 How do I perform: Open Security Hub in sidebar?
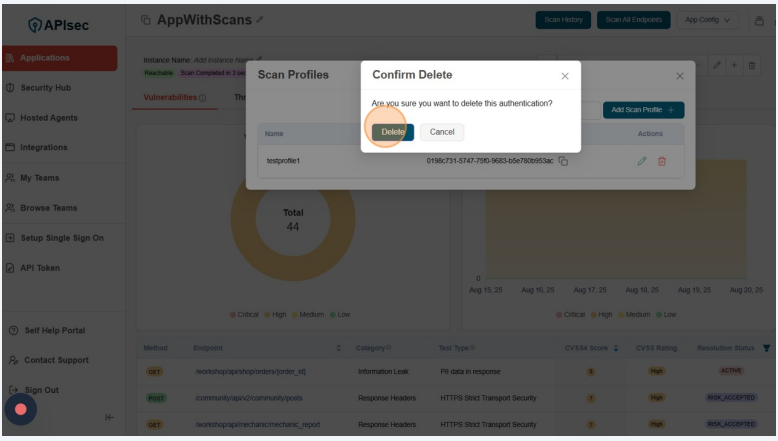45,88
